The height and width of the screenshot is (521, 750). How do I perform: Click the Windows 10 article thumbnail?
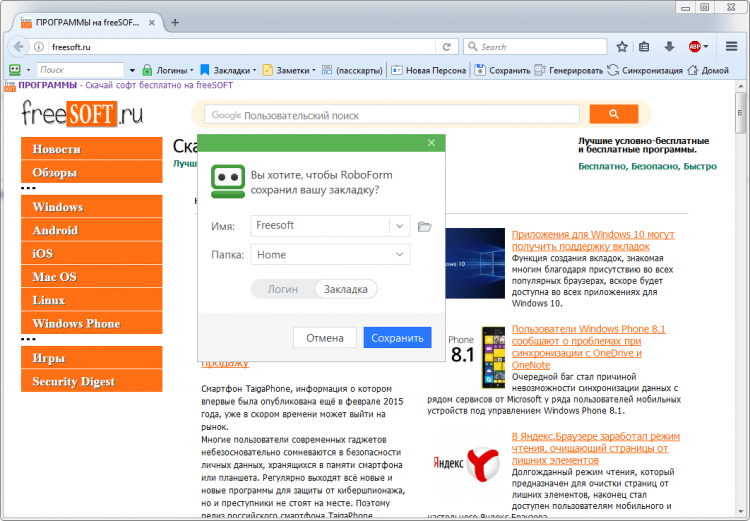click(x=475, y=263)
